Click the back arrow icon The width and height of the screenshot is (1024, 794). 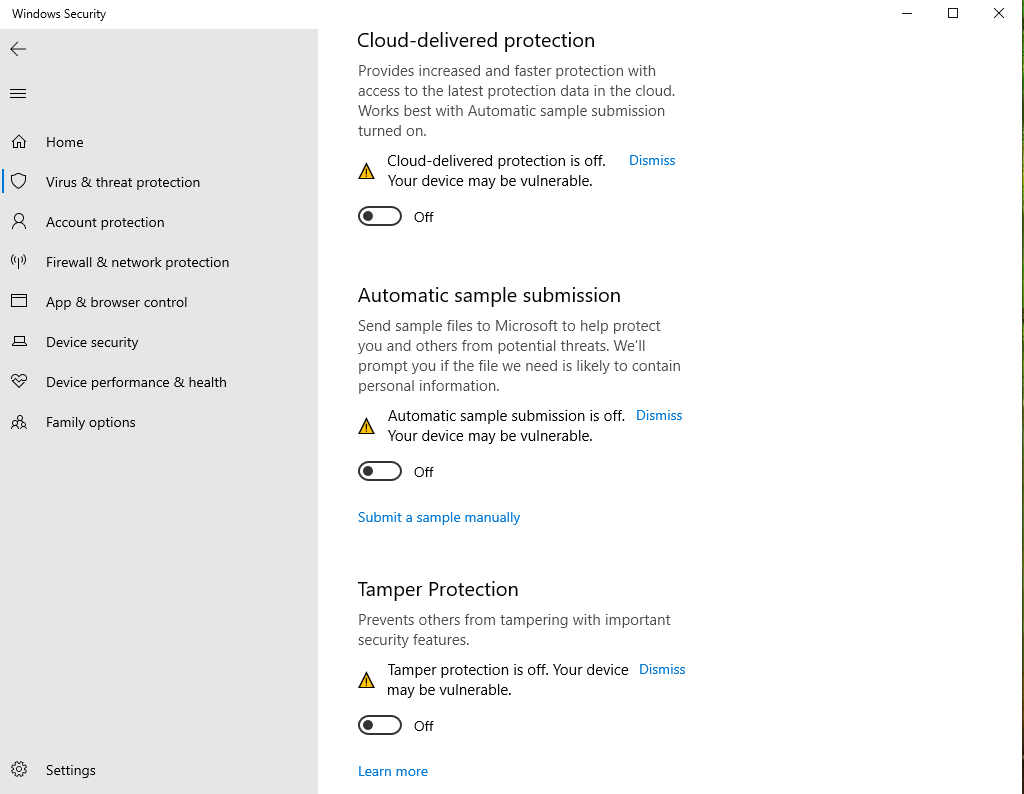(x=18, y=49)
